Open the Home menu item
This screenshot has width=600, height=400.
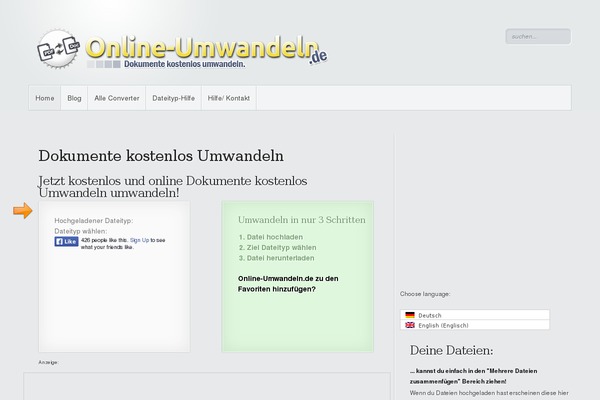point(45,98)
